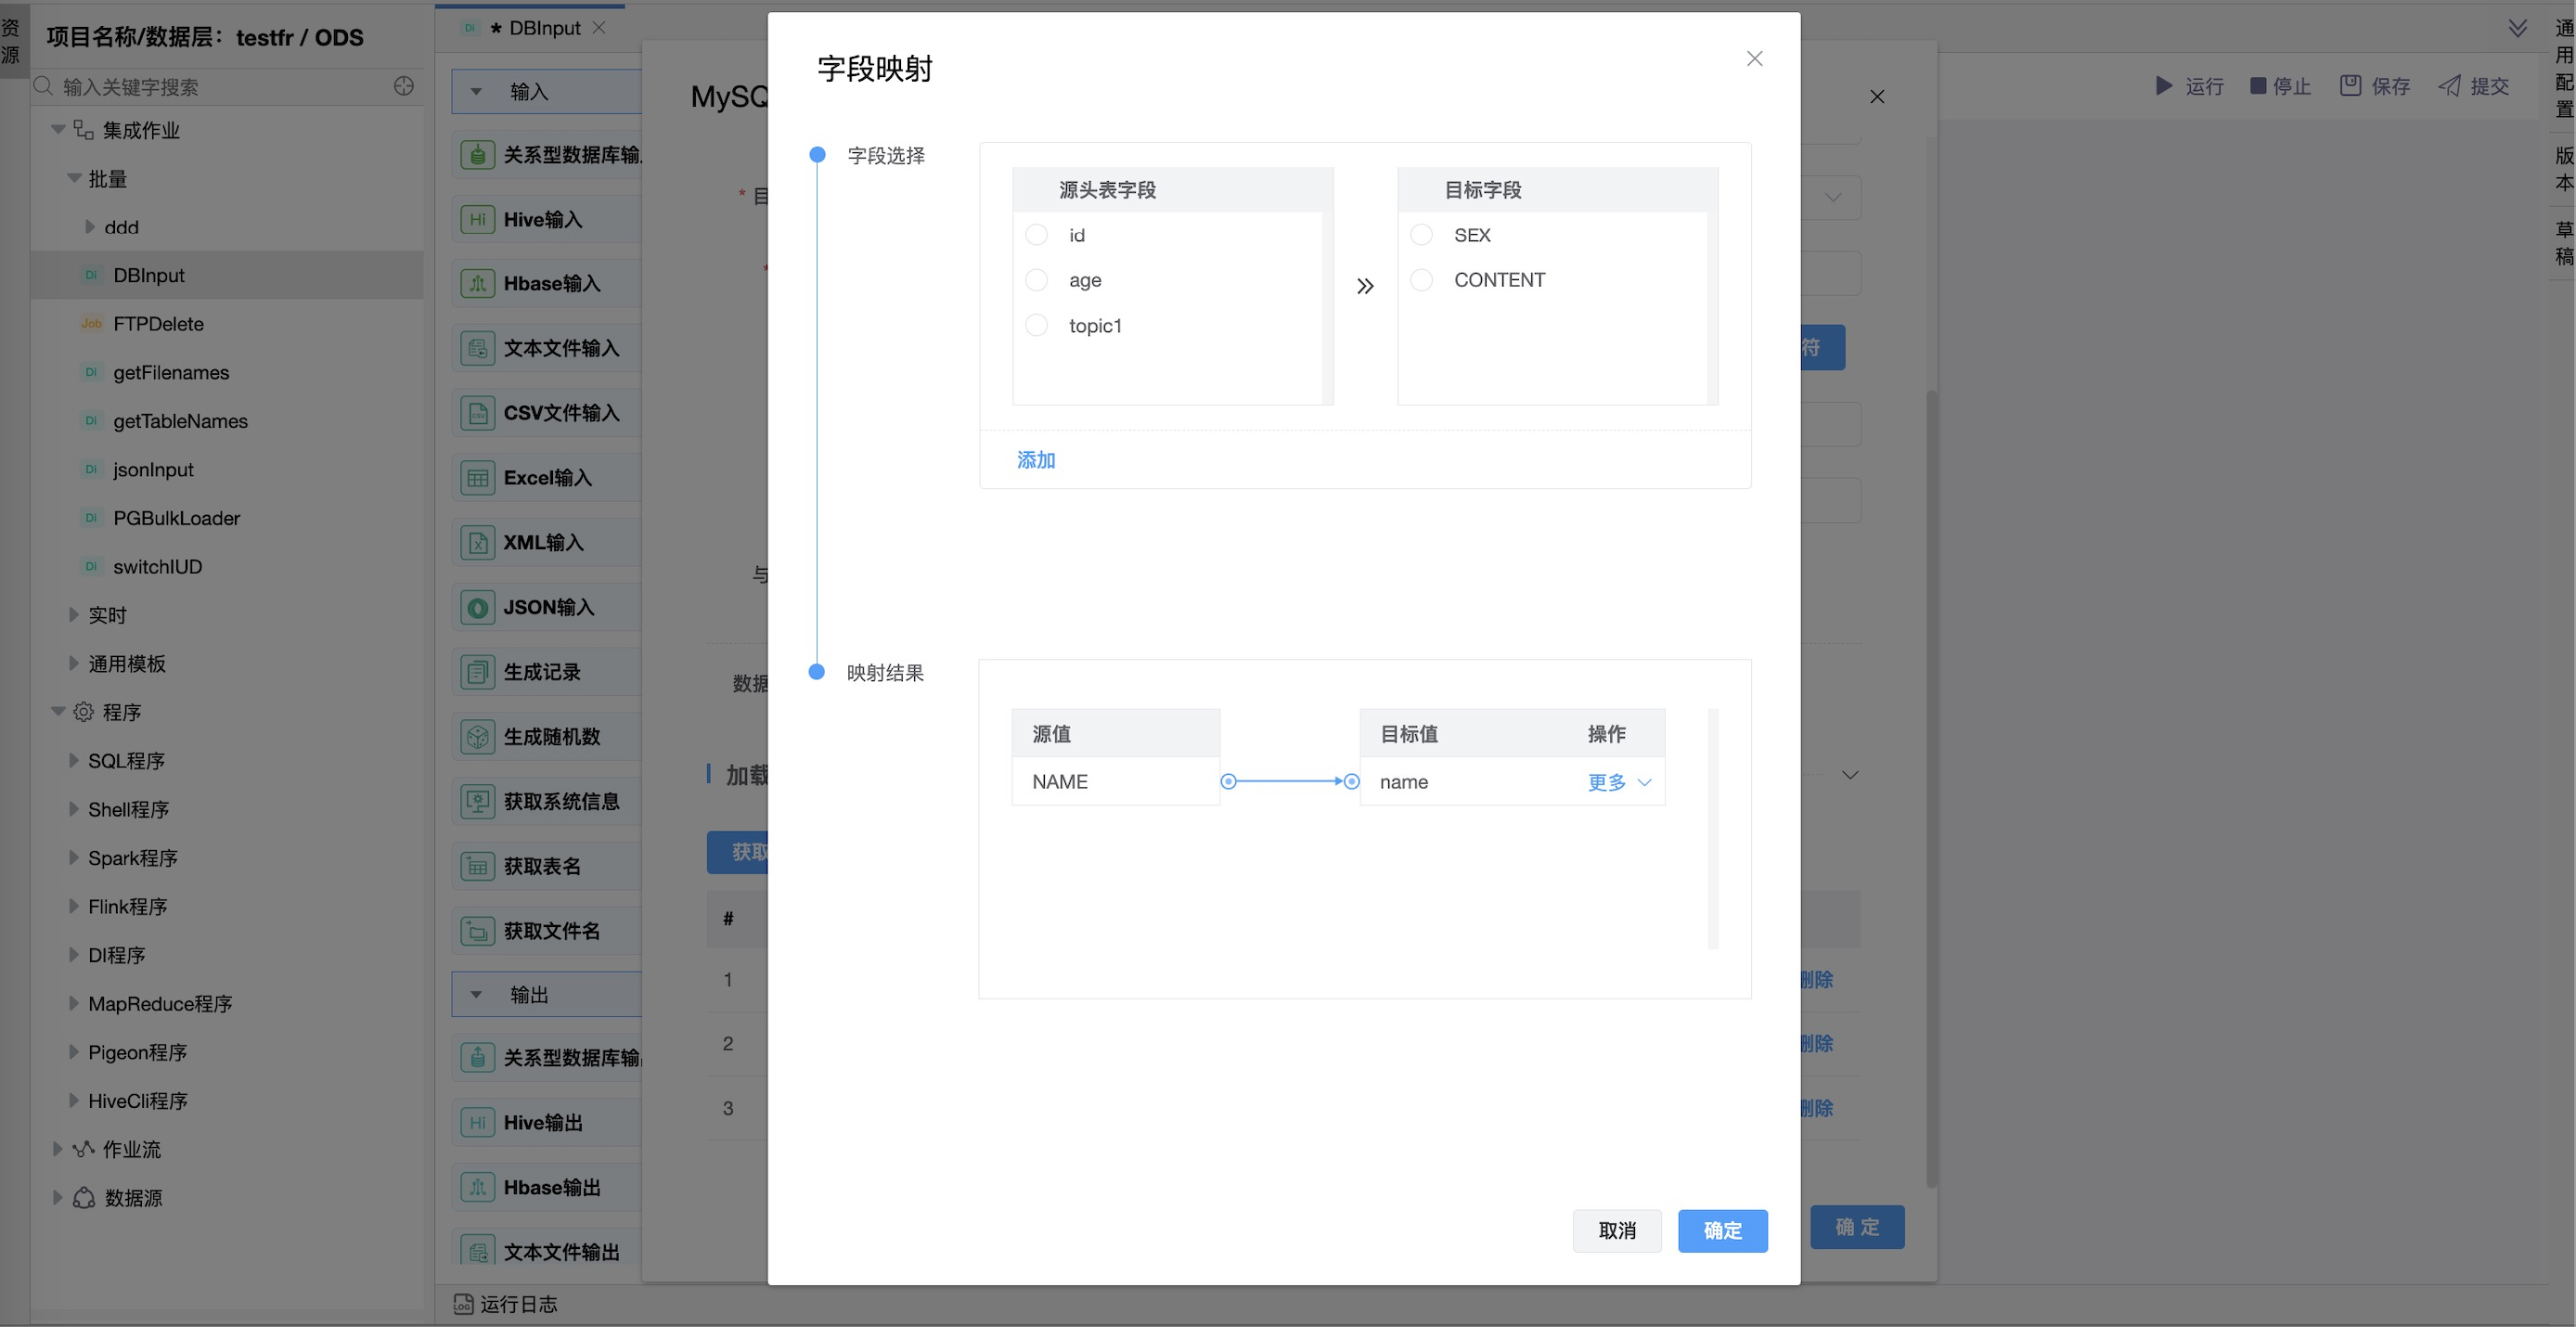Collapse the 集成作业 tree node

coord(58,129)
